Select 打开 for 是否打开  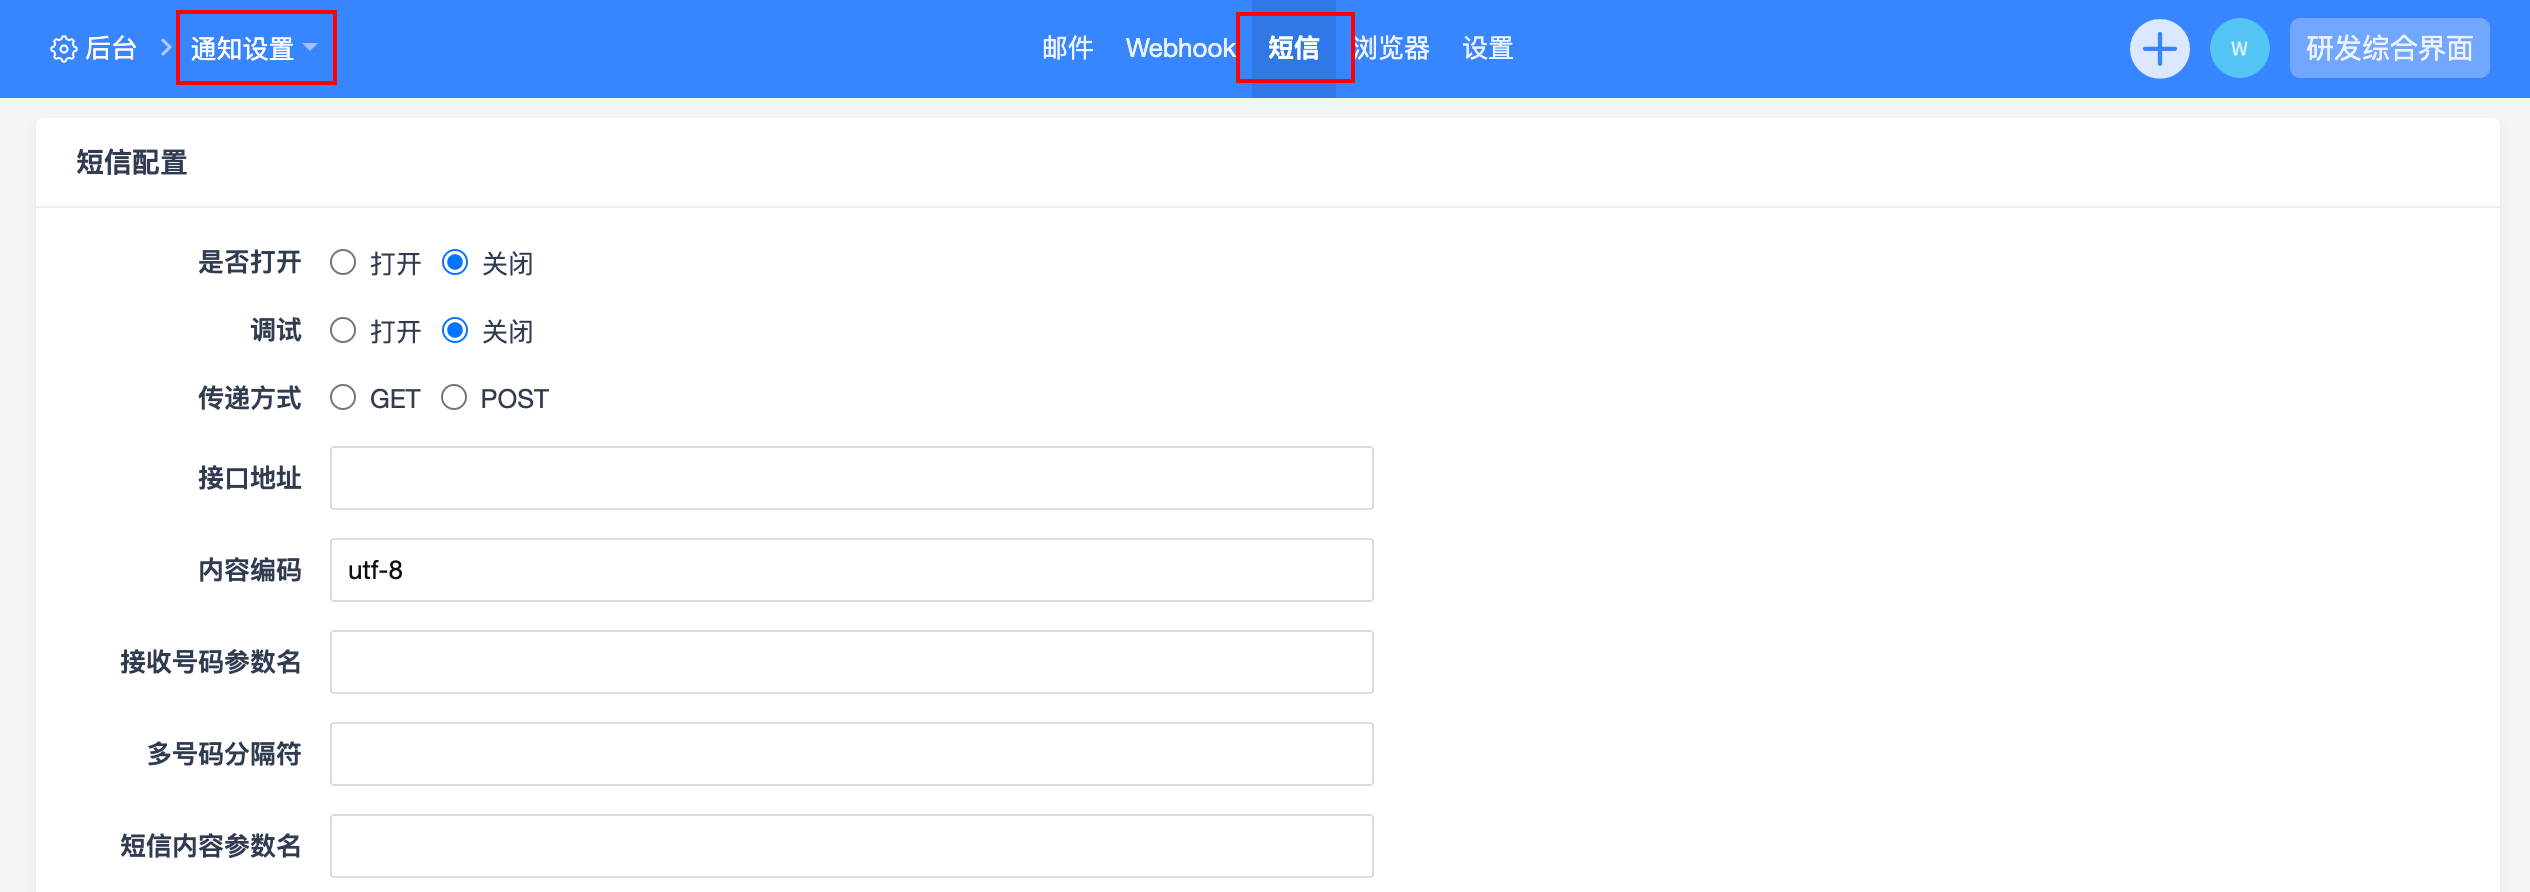343,263
